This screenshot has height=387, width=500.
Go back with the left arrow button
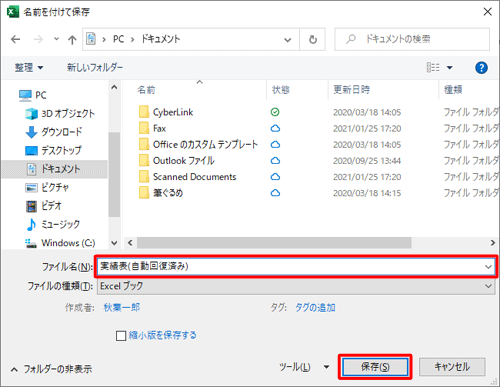tap(16, 40)
